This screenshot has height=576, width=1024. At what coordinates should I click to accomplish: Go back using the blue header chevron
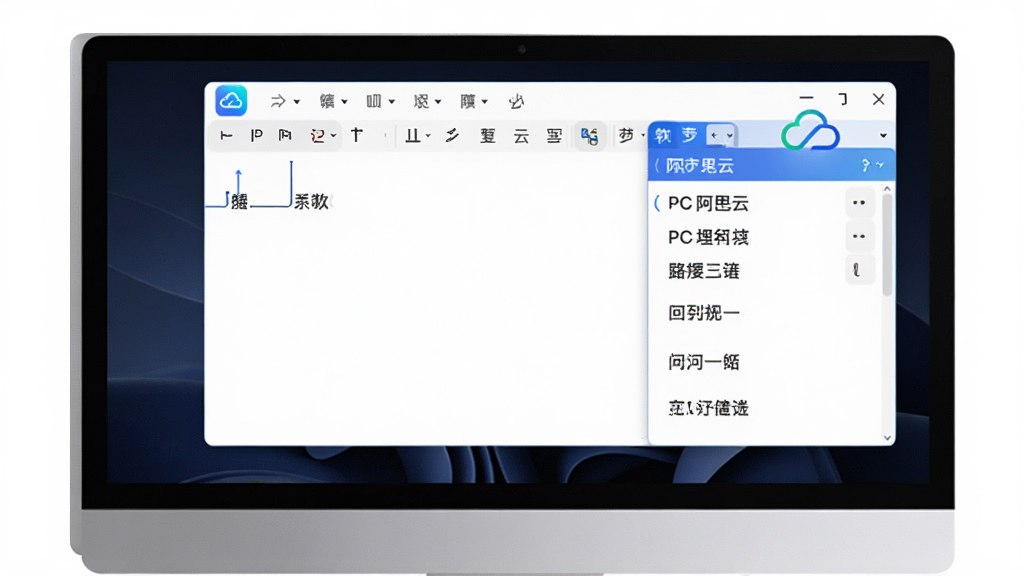(657, 166)
